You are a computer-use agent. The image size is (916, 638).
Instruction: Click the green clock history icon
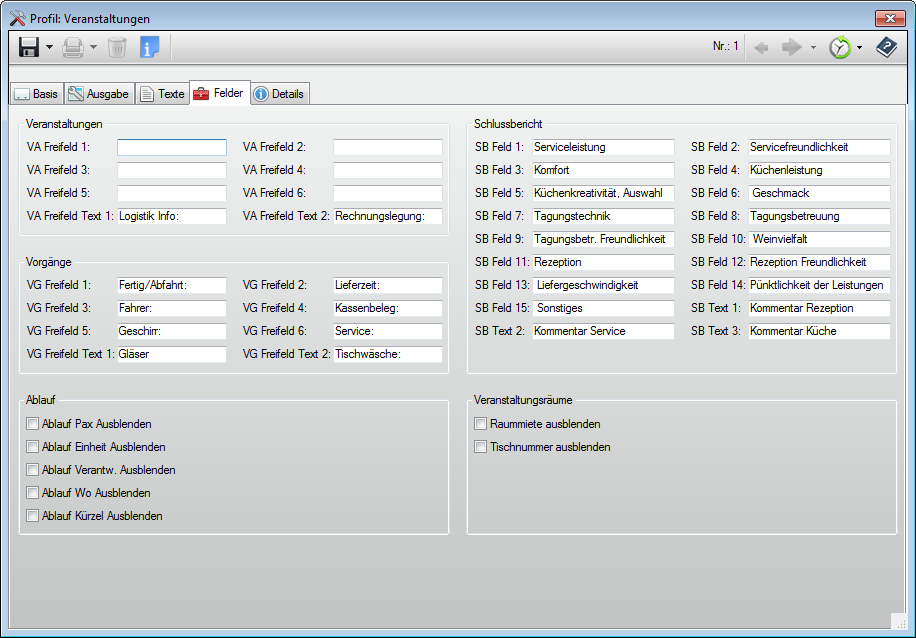[x=840, y=47]
